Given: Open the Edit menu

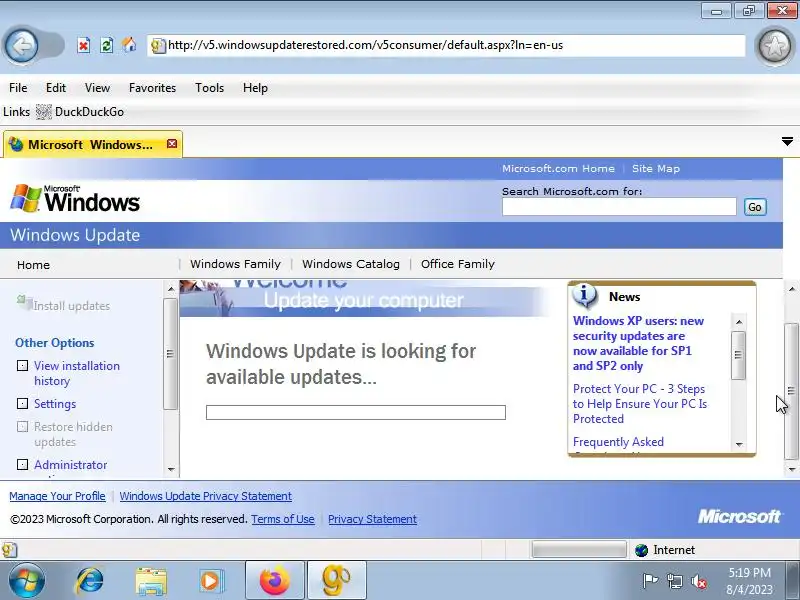Looking at the screenshot, I should [56, 88].
